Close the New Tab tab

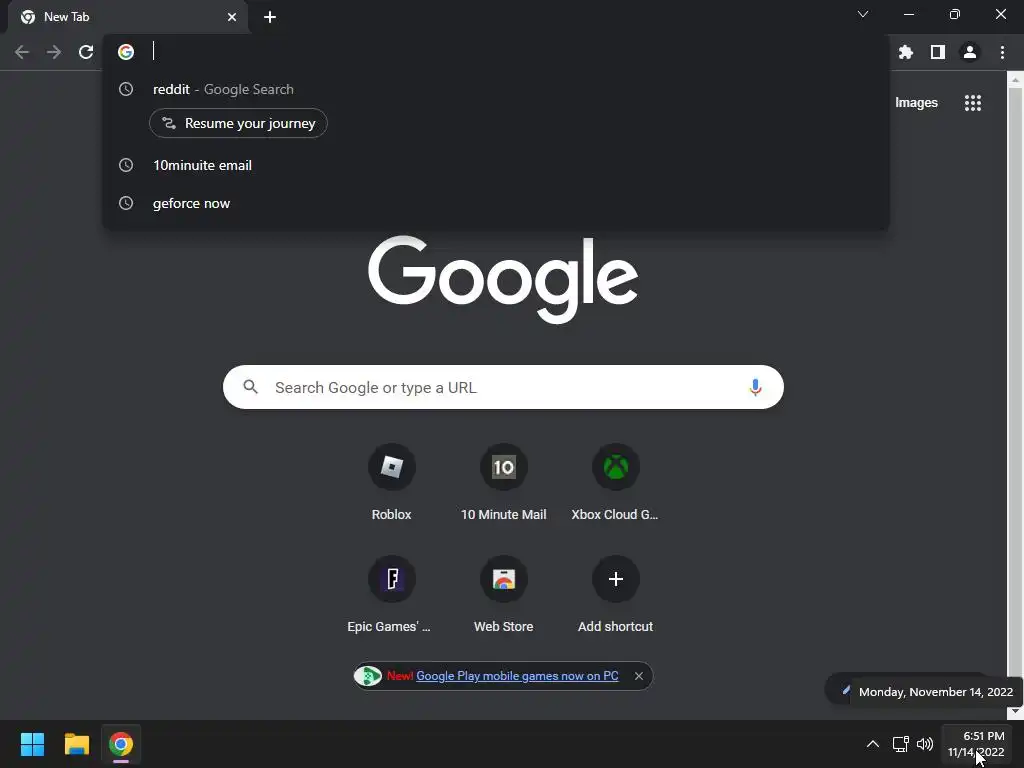tap(232, 17)
